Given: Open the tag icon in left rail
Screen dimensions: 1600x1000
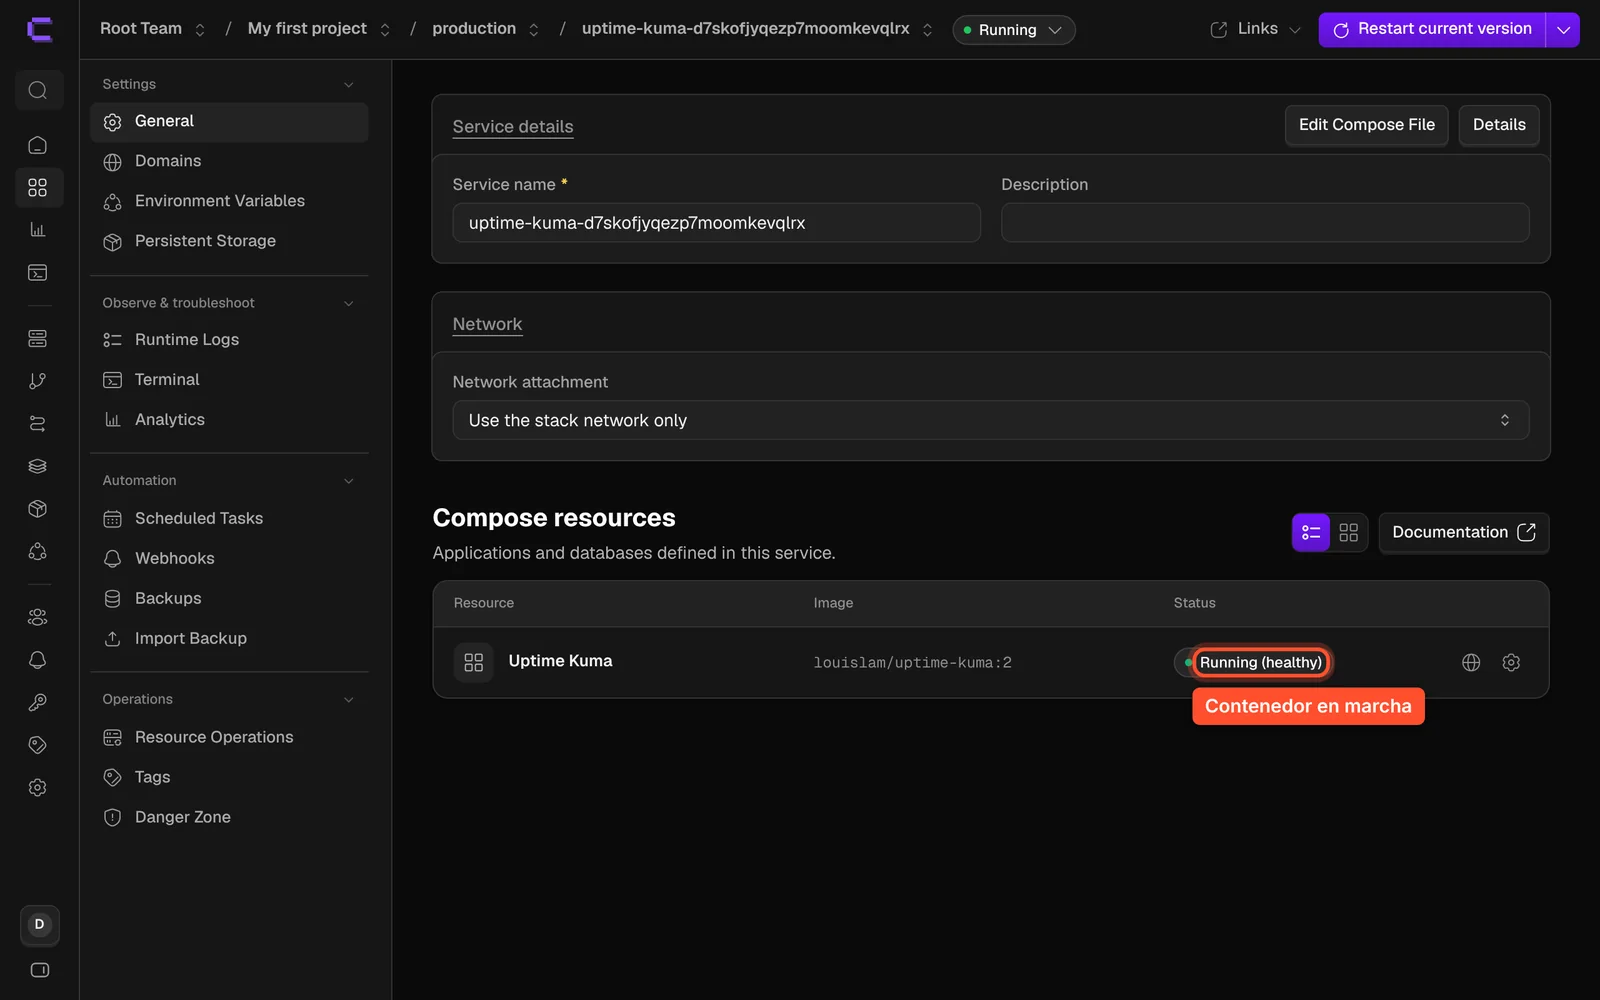Looking at the screenshot, I should (x=38, y=745).
